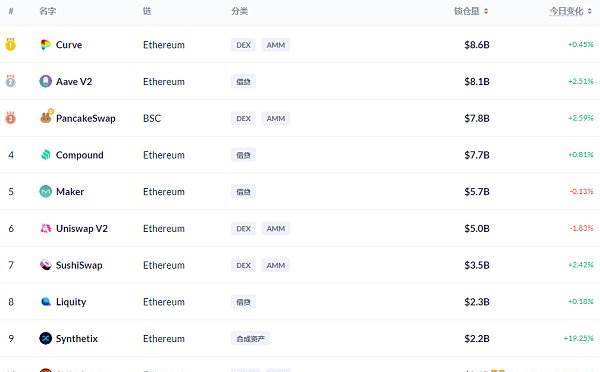The height and width of the screenshot is (372, 600).
Task: Click the $5.7B locked value for Maker
Action: click(477, 191)
